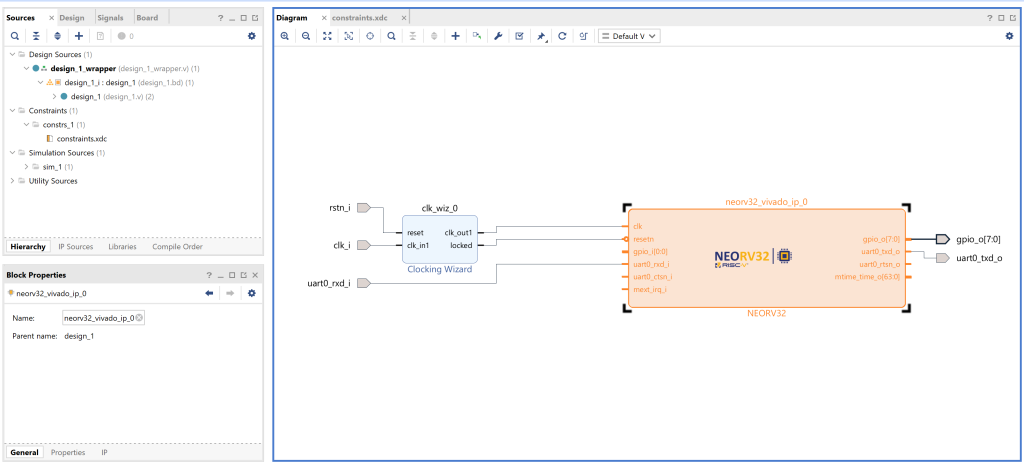1024x465 pixels.
Task: Expand the sim_1 folder
Action: coord(26,167)
